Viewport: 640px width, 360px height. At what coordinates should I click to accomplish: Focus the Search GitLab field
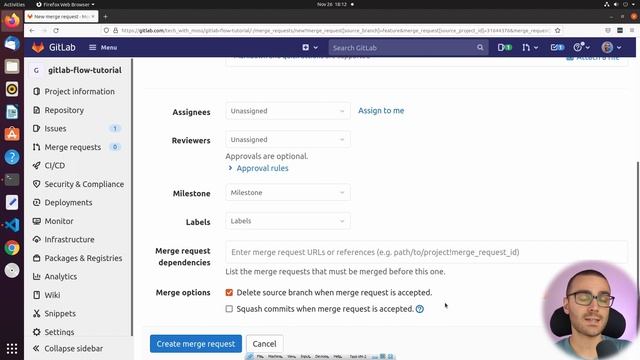pyautogui.click(x=408, y=48)
